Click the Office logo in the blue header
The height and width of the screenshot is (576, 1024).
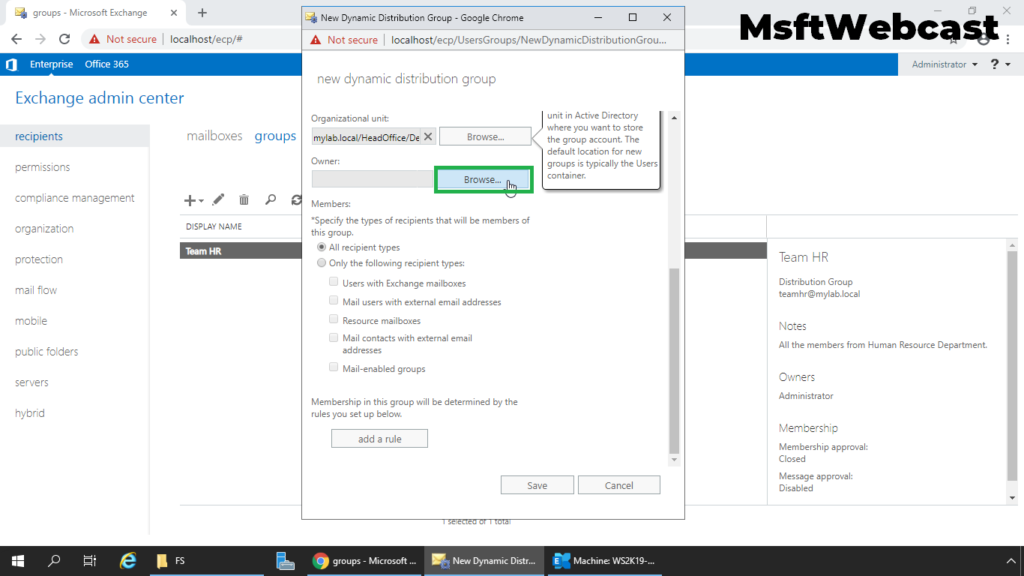tap(11, 64)
